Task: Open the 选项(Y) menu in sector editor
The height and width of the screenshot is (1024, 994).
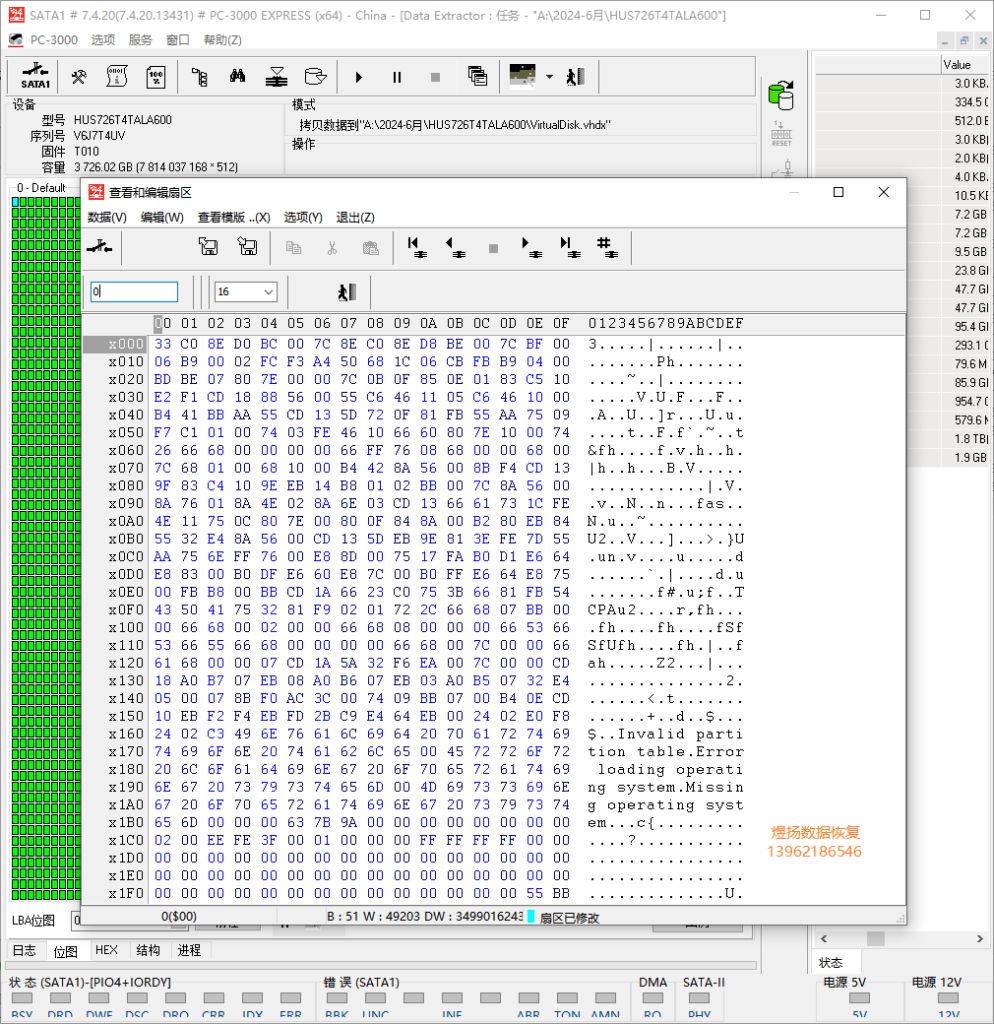Action: [x=303, y=217]
